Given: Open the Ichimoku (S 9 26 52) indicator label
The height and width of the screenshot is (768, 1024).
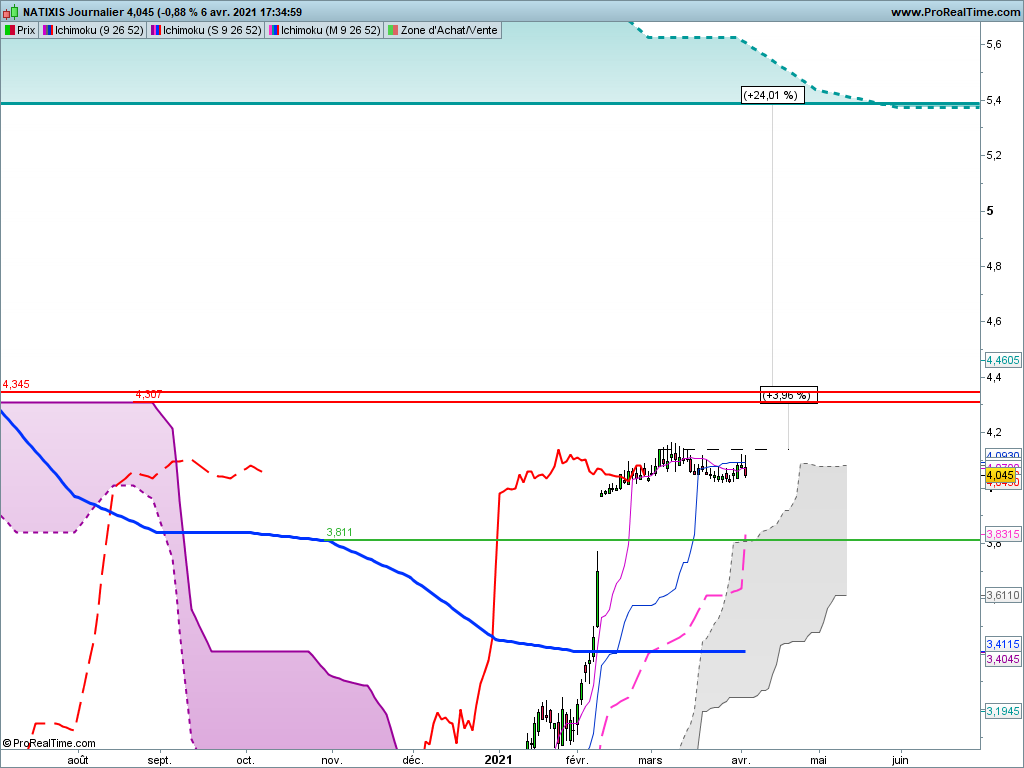Looking at the screenshot, I should tap(212, 30).
